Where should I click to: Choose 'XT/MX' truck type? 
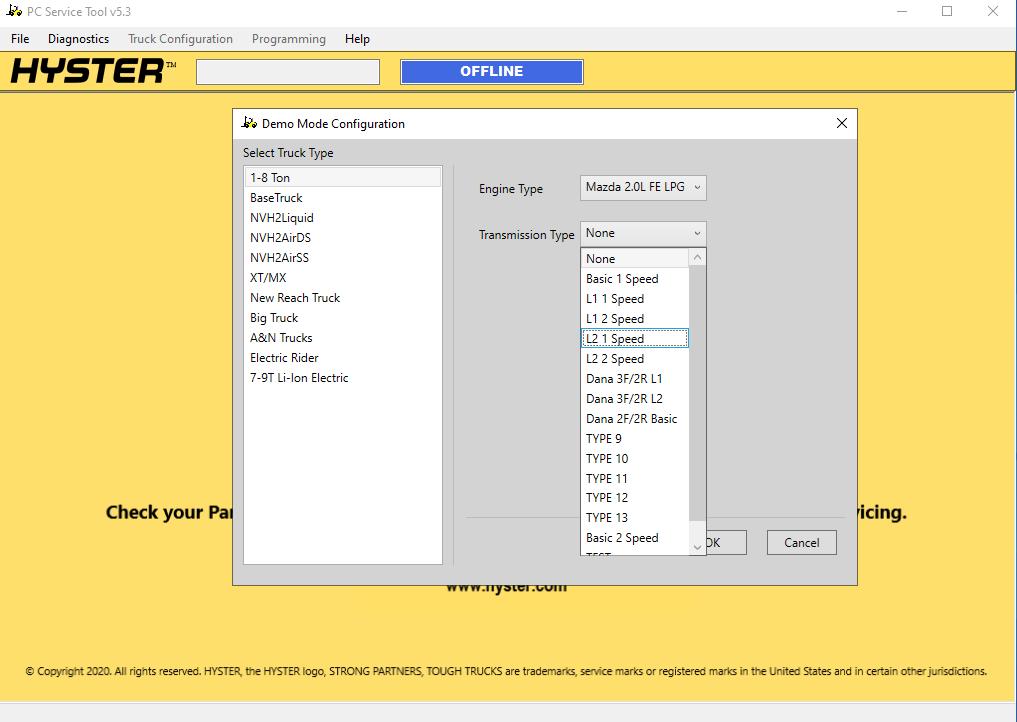268,277
